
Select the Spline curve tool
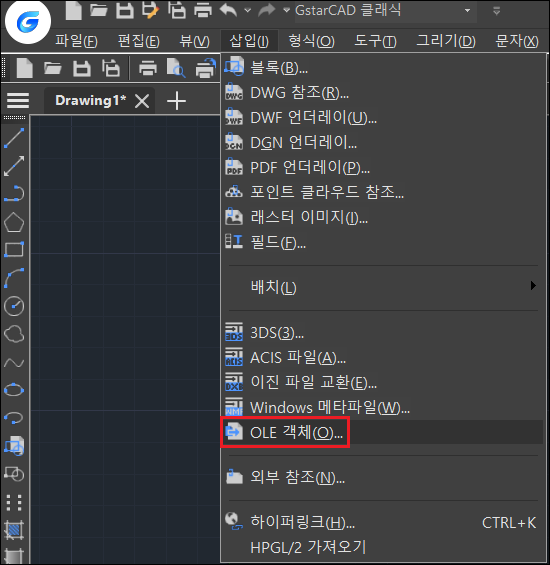[x=14, y=362]
